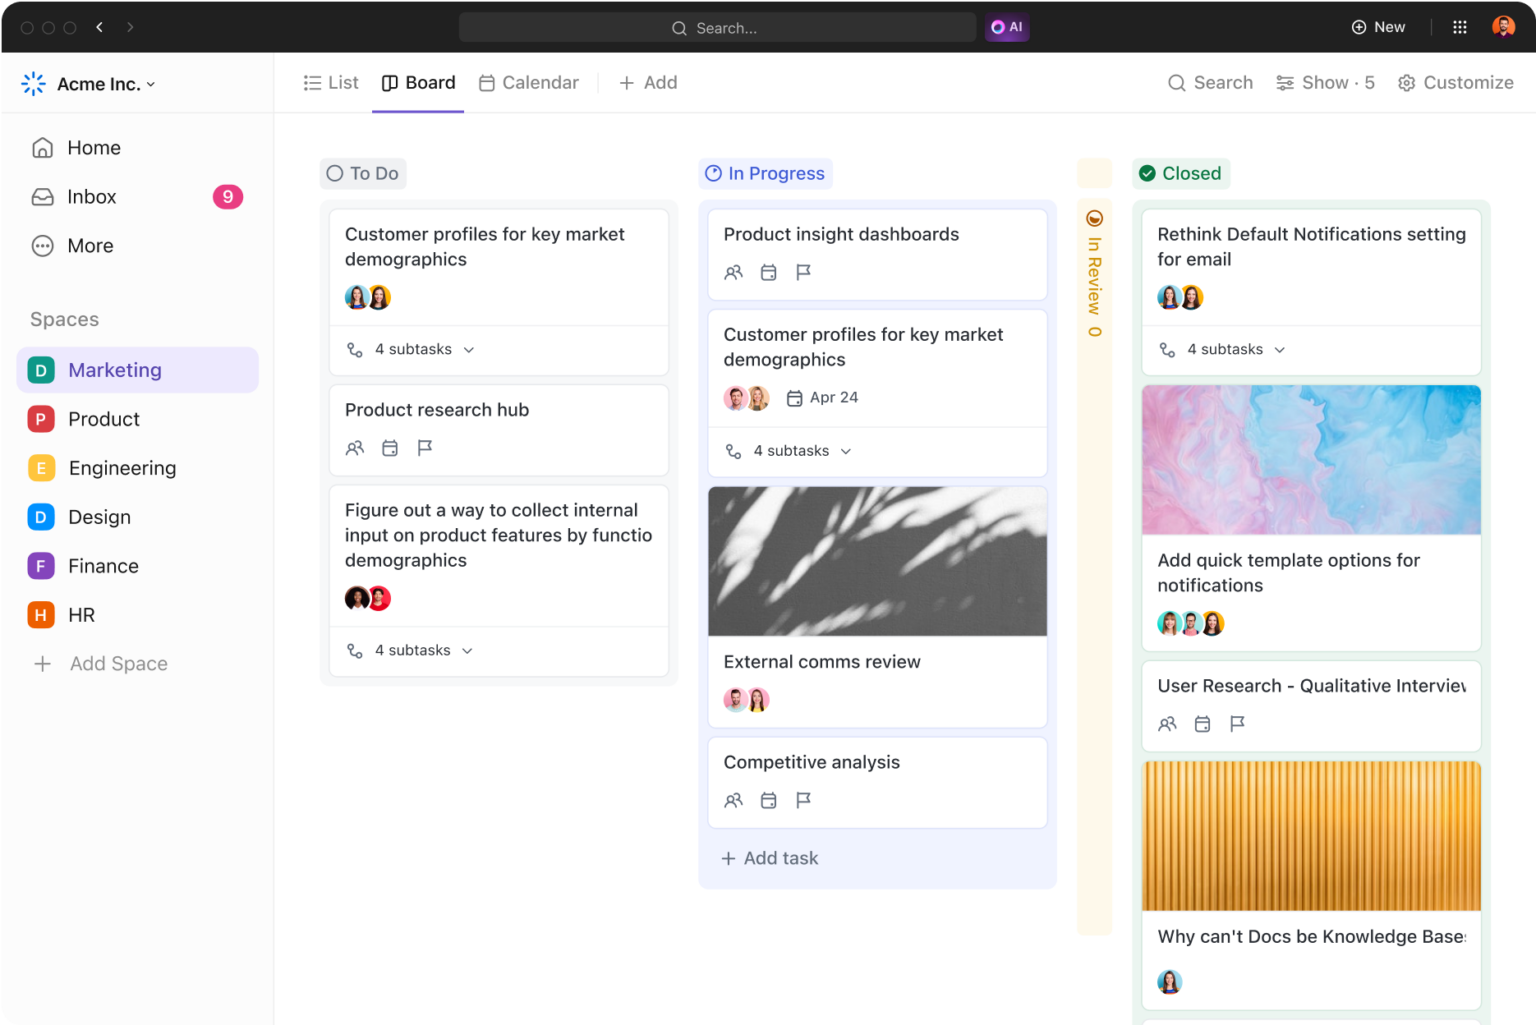Expand the collapsed In Review column
The width and height of the screenshot is (1536, 1025).
coord(1094,280)
